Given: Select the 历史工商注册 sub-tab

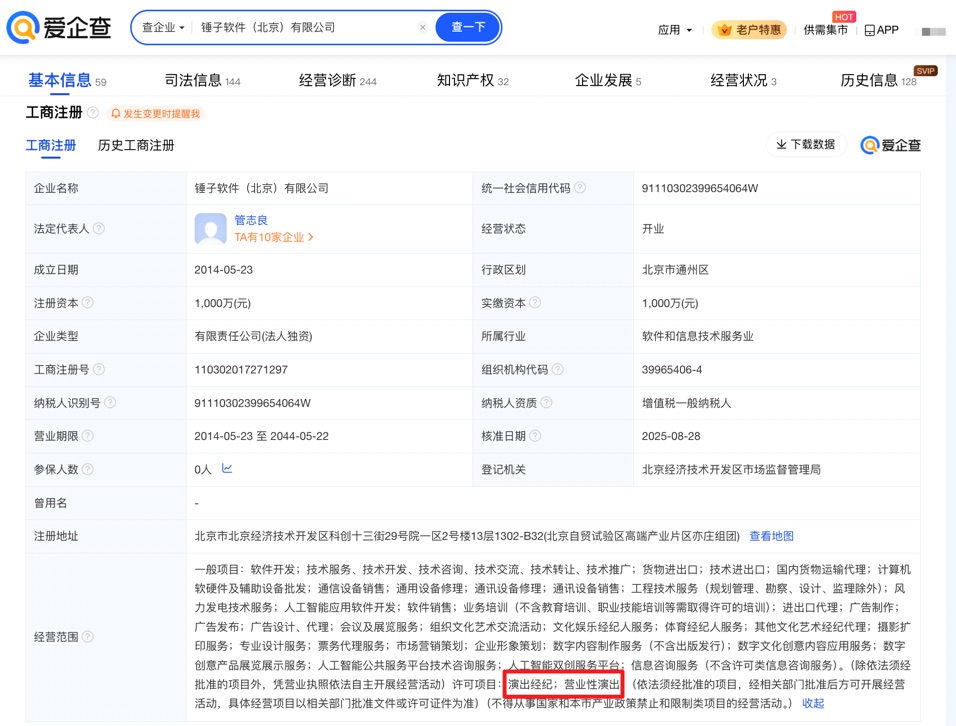Looking at the screenshot, I should point(136,146).
